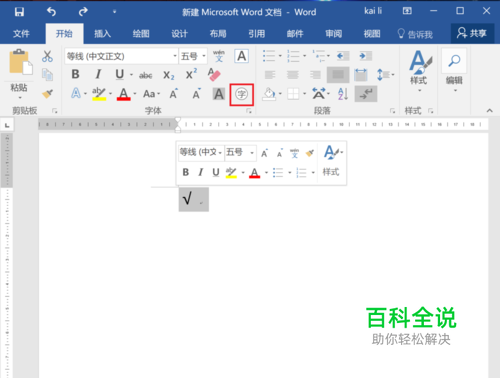Collapse the ribbon with the chevron

489,110
